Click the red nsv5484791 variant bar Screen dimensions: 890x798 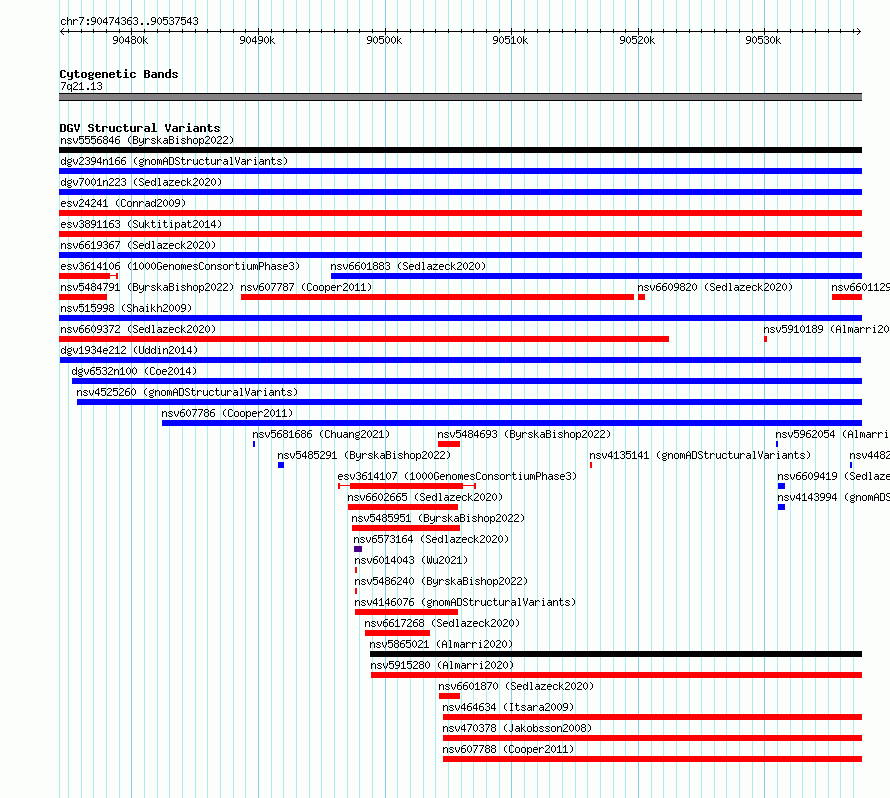[x=83, y=297]
